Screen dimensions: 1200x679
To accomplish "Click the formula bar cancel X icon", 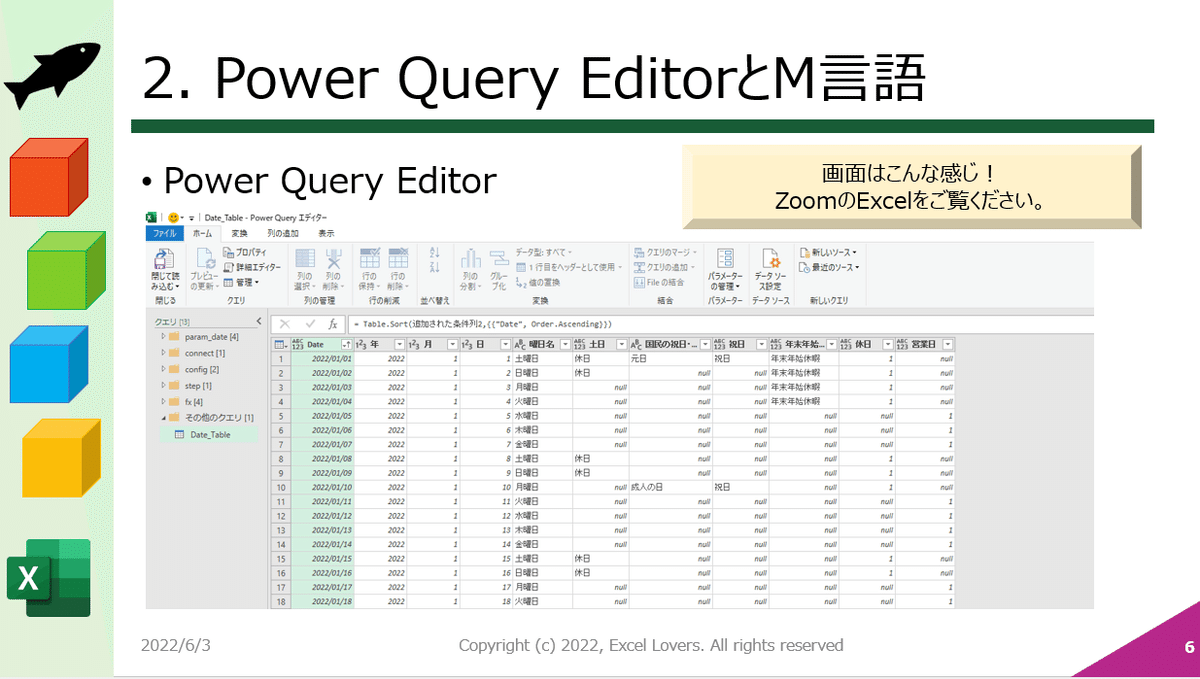I will (x=285, y=324).
